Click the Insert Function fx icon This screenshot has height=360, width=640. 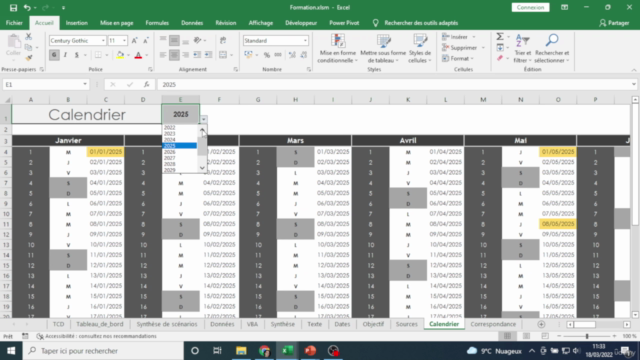[147, 84]
